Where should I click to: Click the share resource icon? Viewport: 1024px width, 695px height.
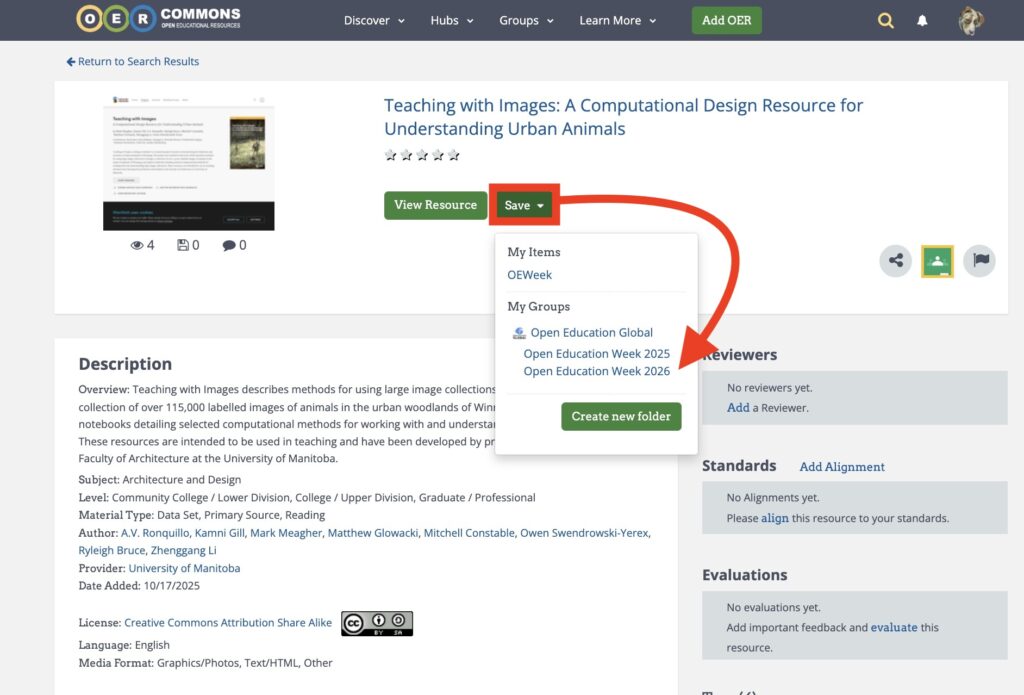pos(895,261)
